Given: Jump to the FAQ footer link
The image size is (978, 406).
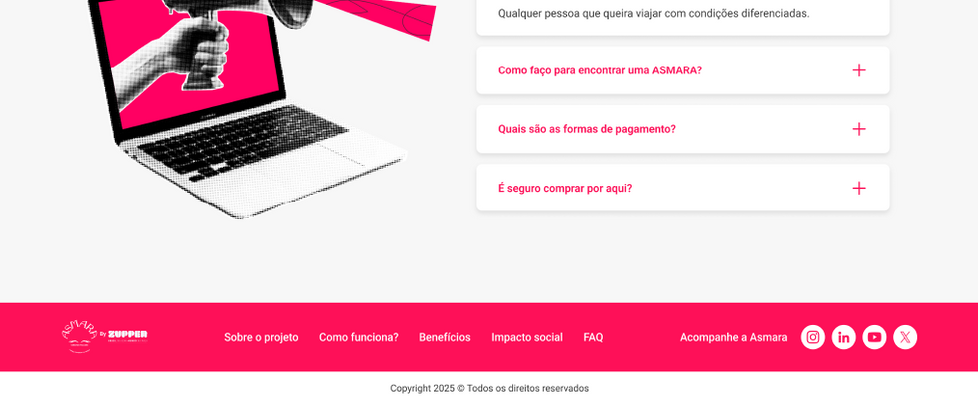Looking at the screenshot, I should pyautogui.click(x=593, y=337).
